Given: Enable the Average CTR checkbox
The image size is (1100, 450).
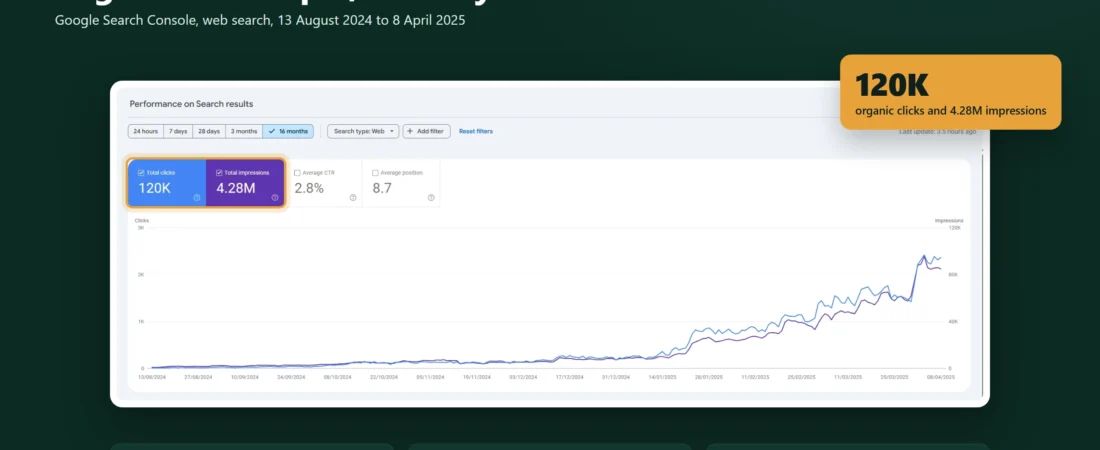Looking at the screenshot, I should [x=297, y=173].
